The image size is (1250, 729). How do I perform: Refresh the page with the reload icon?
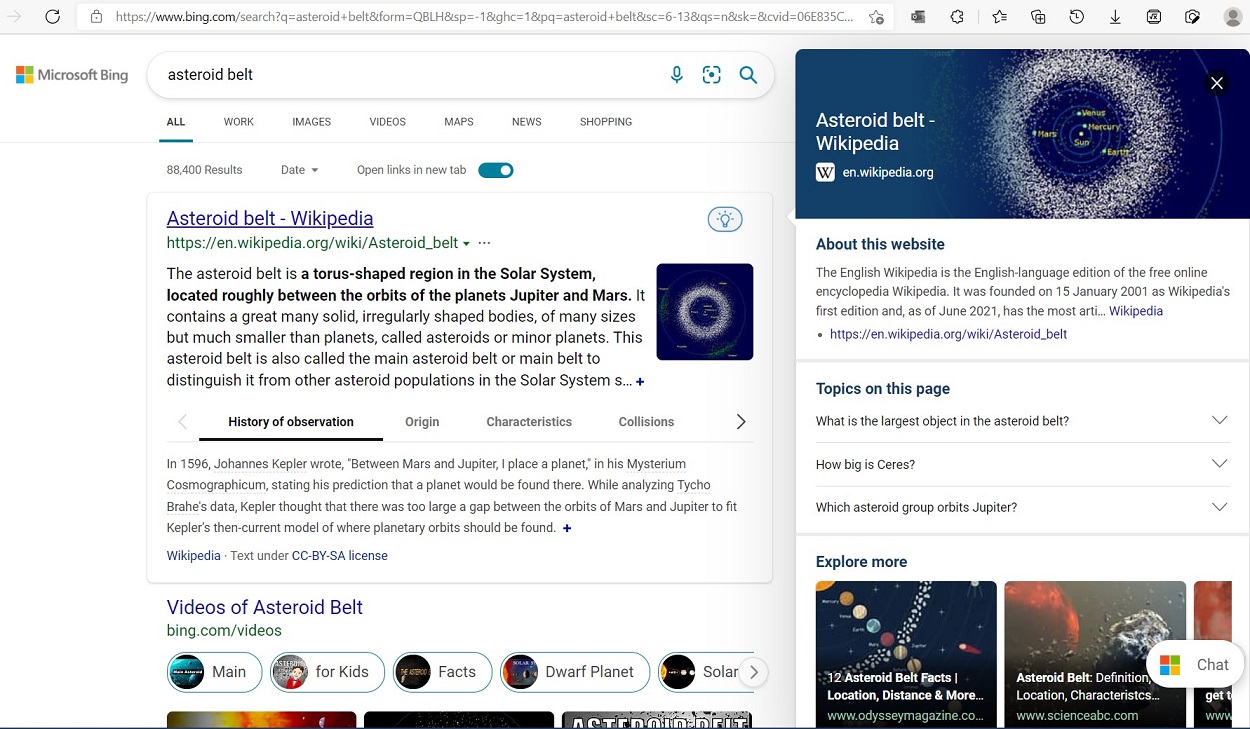(53, 17)
